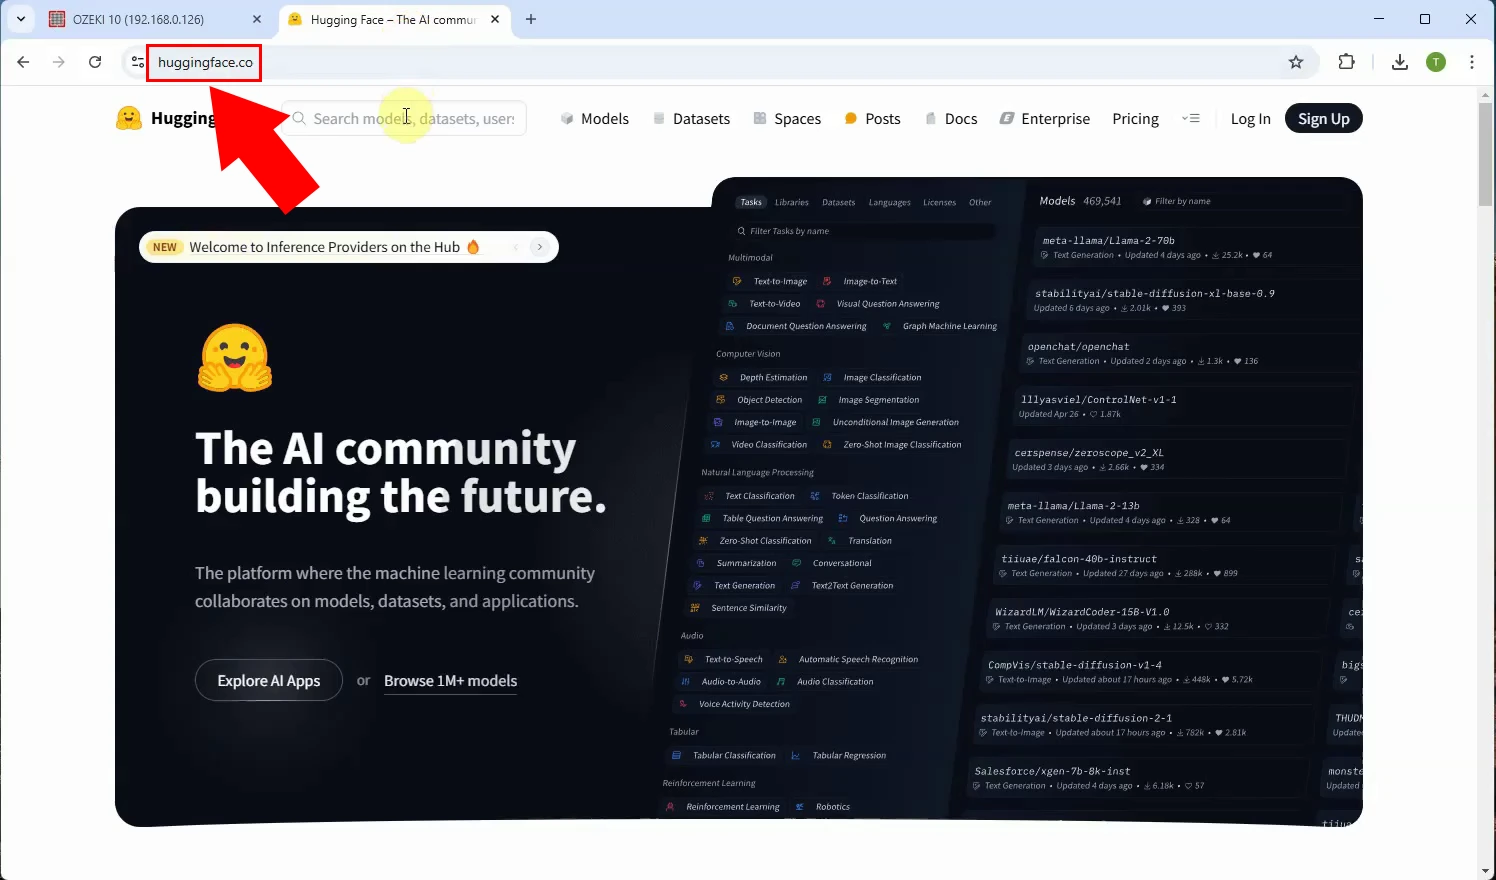1496x880 pixels.
Task: Select the Text-to-Image task
Action: tap(770, 281)
